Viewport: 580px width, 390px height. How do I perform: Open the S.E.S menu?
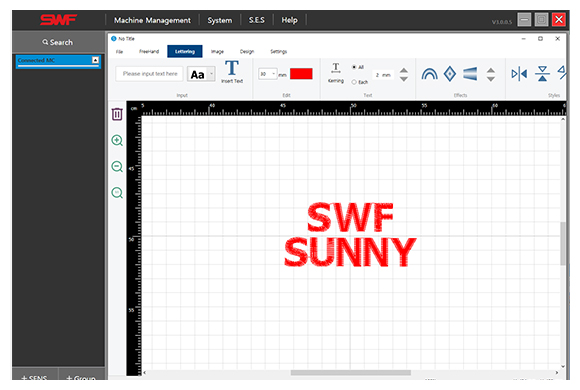tap(257, 20)
